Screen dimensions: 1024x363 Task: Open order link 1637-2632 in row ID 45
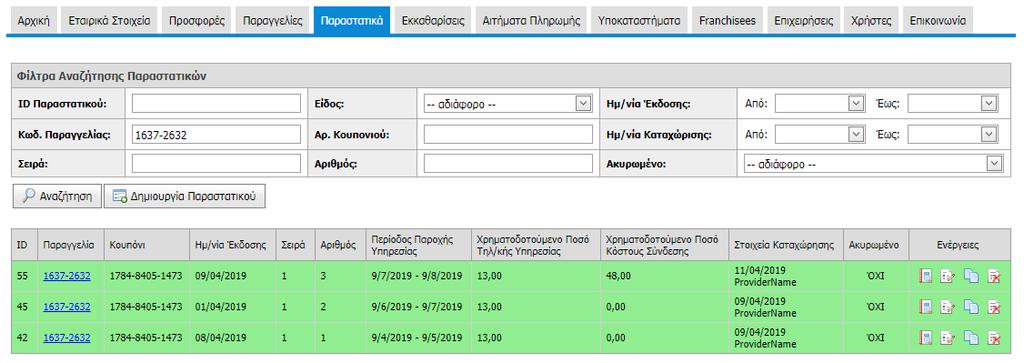67,307
